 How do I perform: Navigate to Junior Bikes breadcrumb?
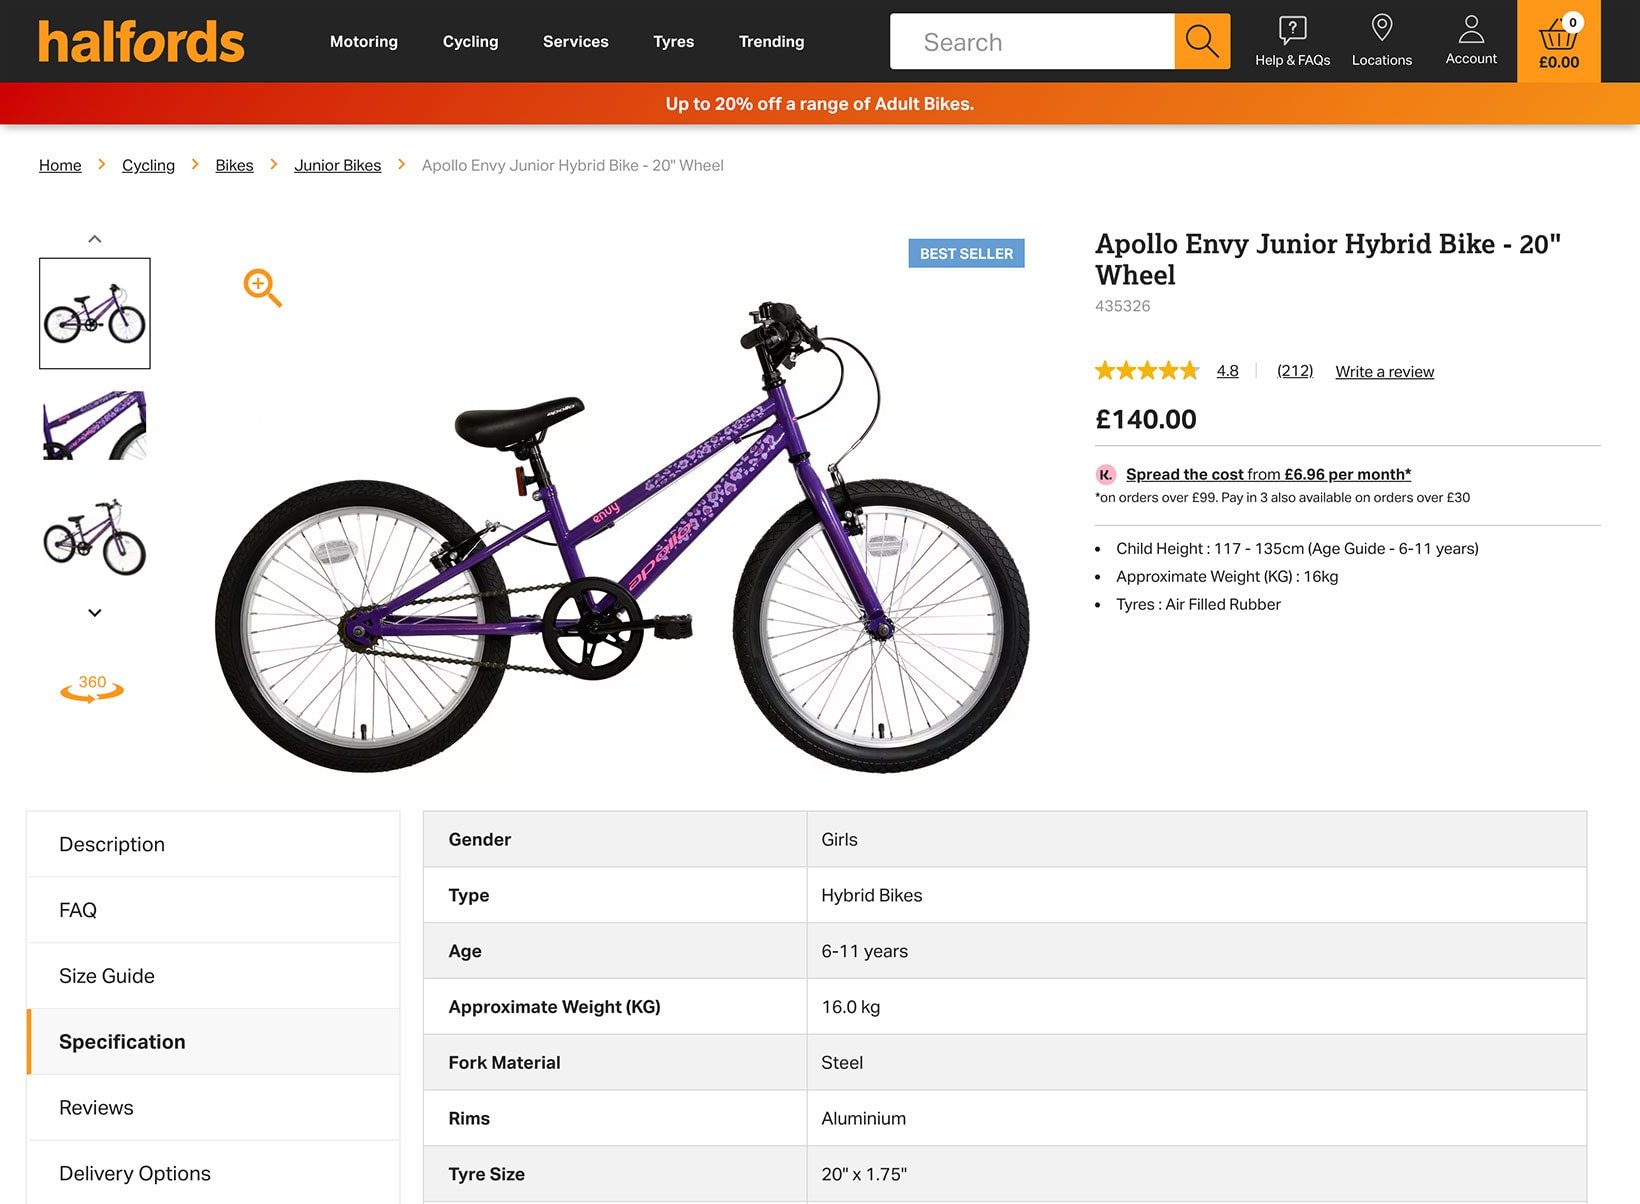click(338, 165)
